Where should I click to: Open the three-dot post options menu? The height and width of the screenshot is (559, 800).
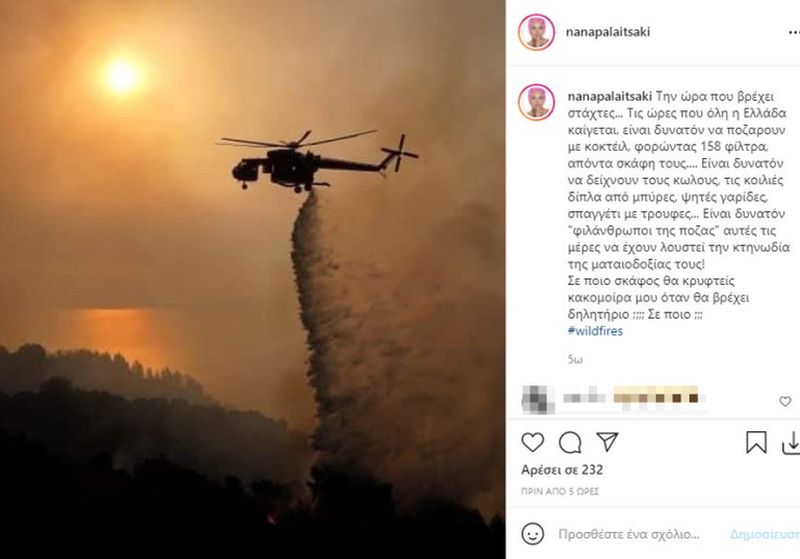click(x=794, y=32)
